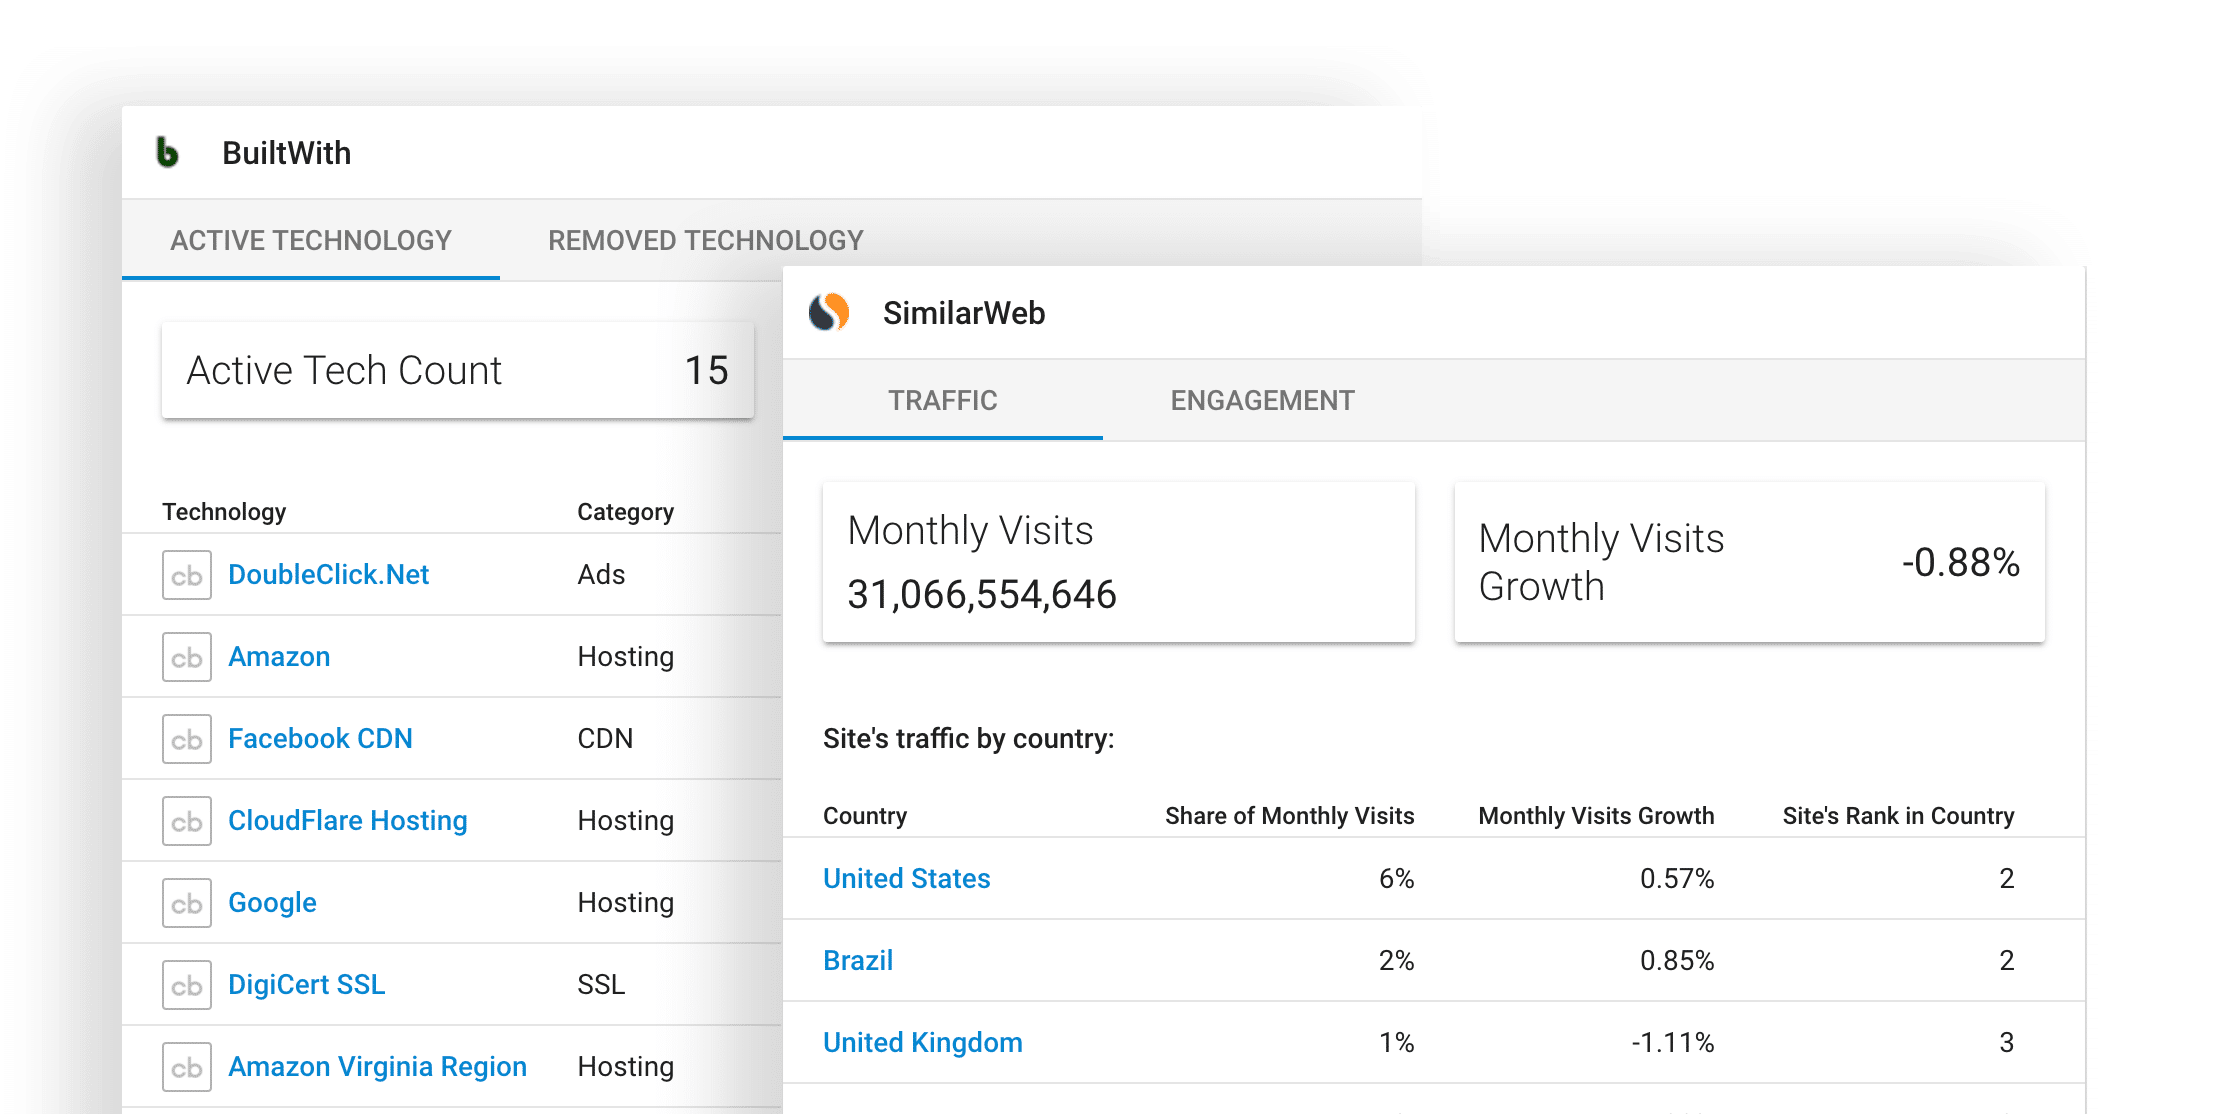Open the Brazil country link
2213x1114 pixels.
click(858, 961)
